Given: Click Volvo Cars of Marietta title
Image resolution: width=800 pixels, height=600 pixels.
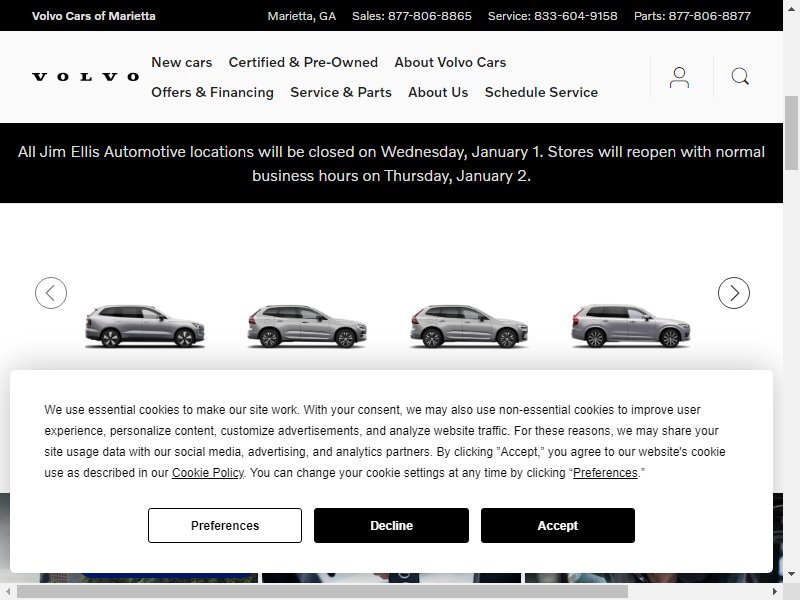Looking at the screenshot, I should pyautogui.click(x=93, y=16).
